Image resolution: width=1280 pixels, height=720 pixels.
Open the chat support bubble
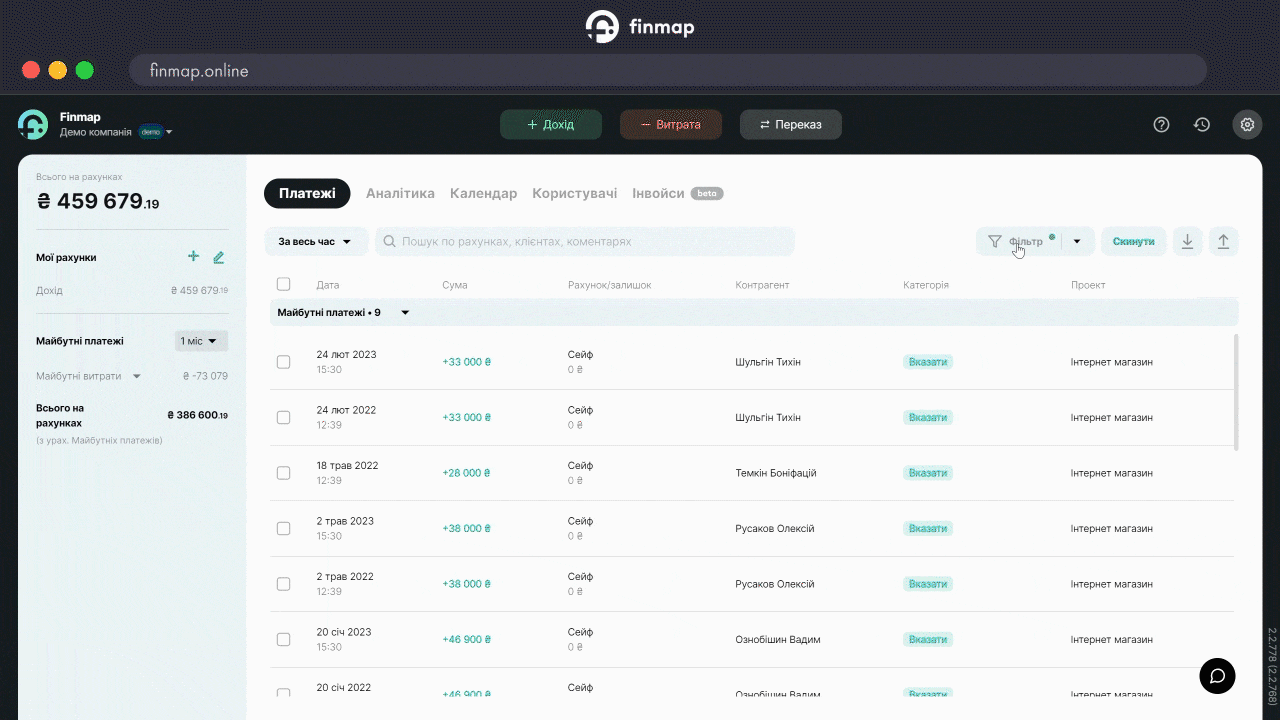point(1217,676)
